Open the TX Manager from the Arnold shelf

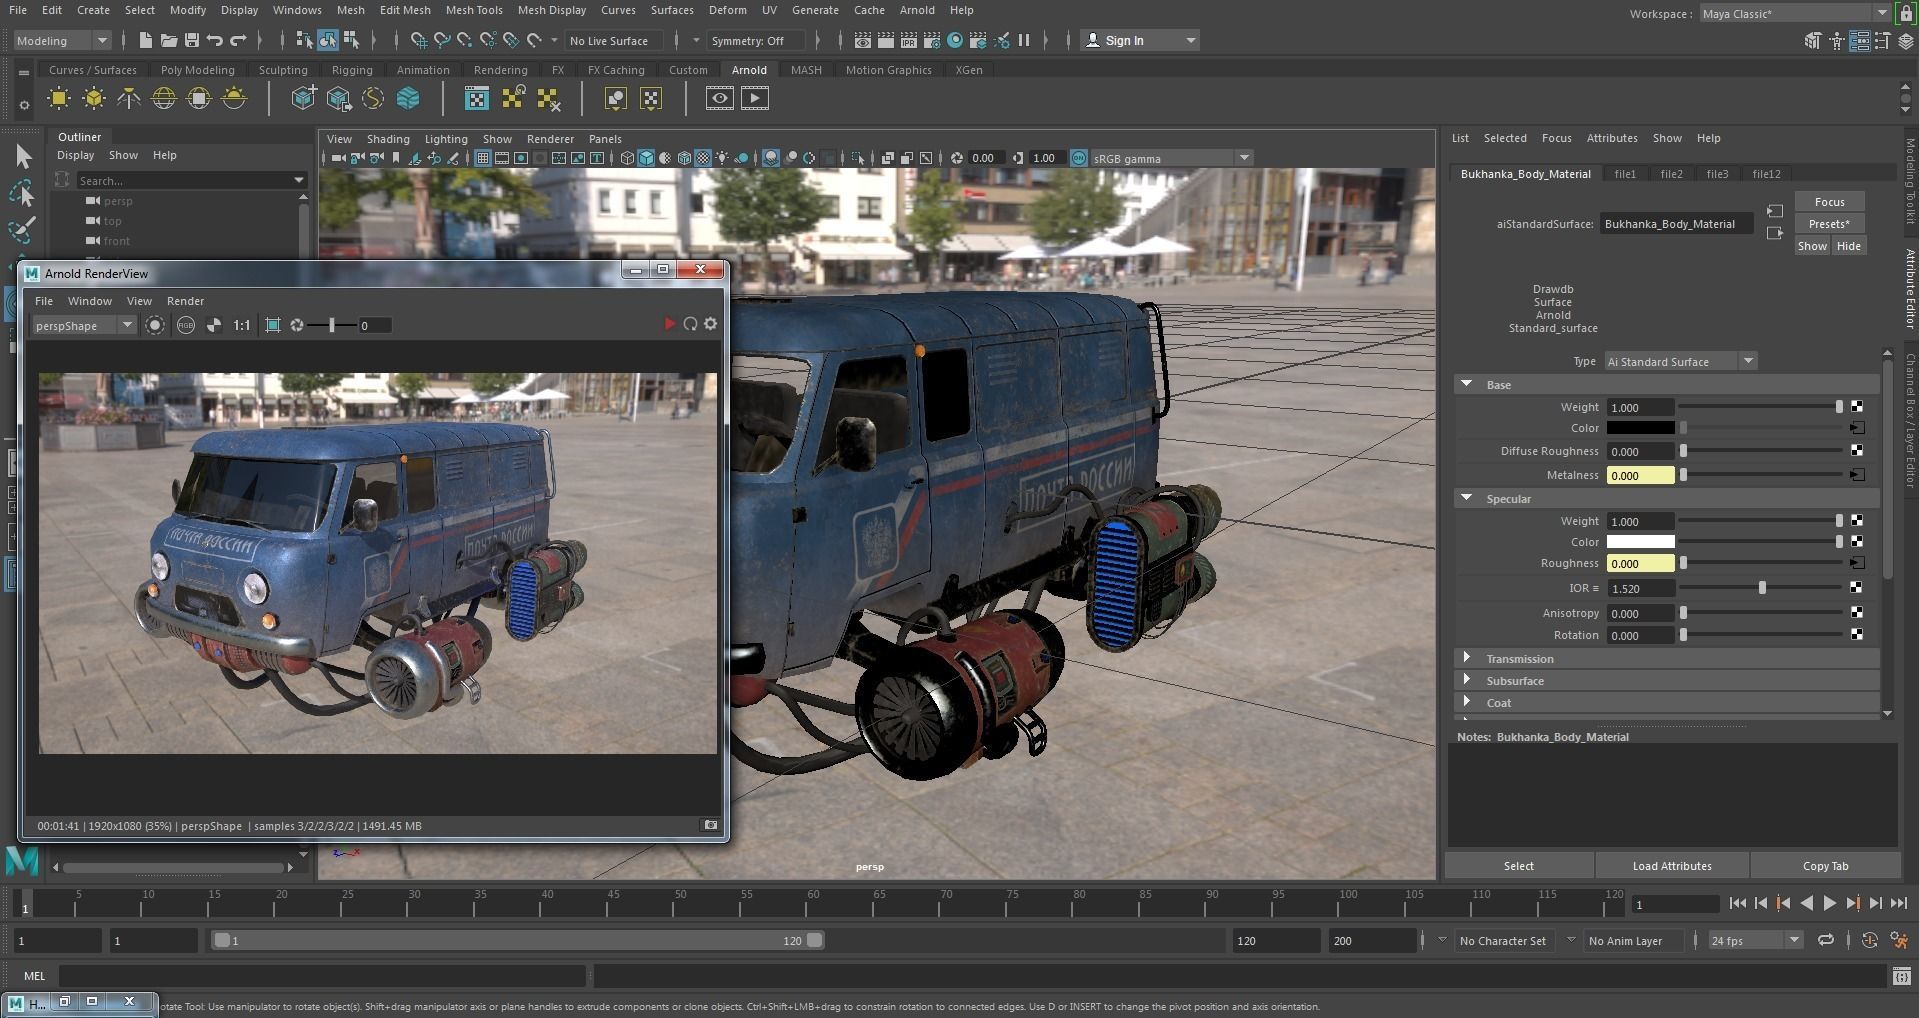(477, 98)
